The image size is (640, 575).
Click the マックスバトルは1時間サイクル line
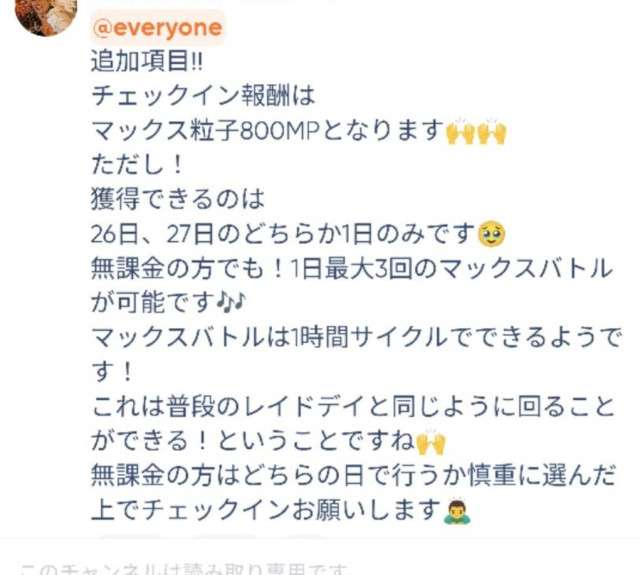(x=357, y=337)
